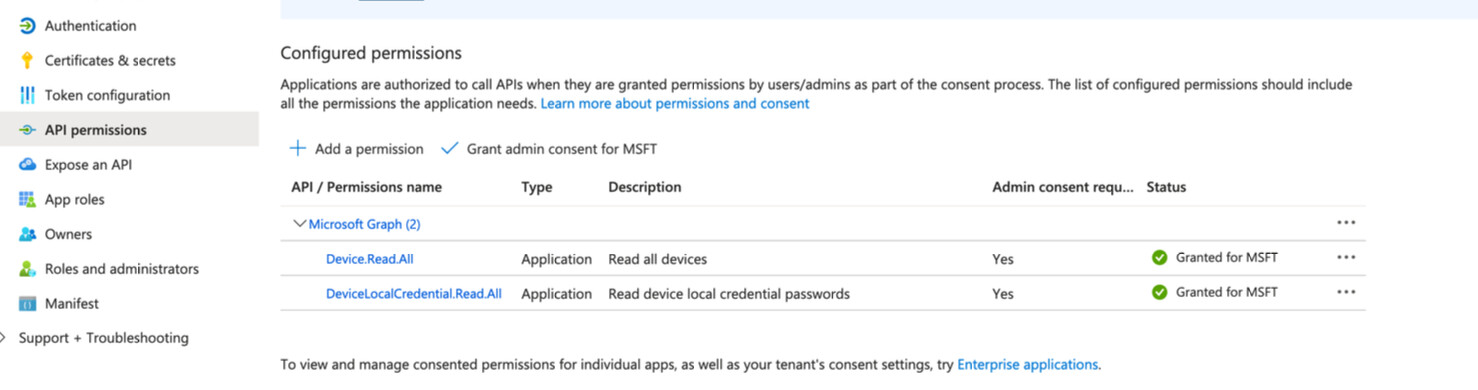Click 'Read all devices' description text
Image resolution: width=1478 pixels, height=390 pixels.
(x=658, y=259)
